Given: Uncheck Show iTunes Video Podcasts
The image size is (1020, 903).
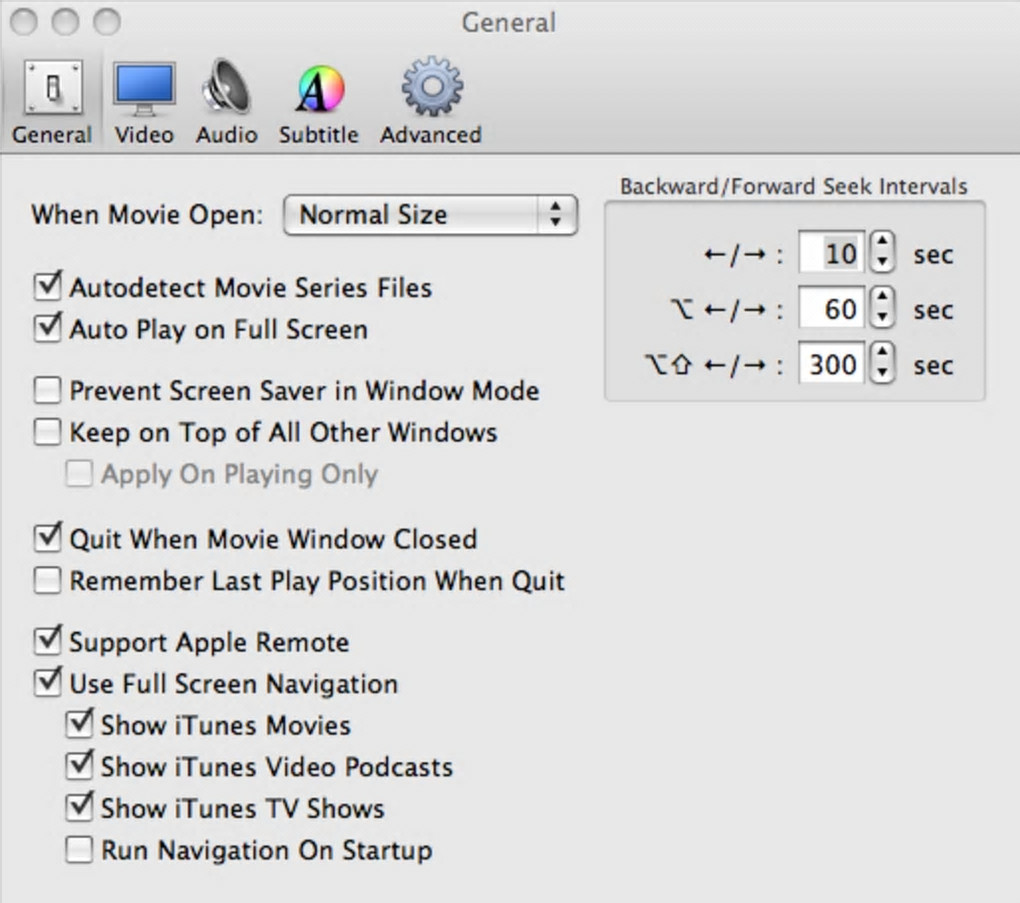Looking at the screenshot, I should [x=79, y=767].
